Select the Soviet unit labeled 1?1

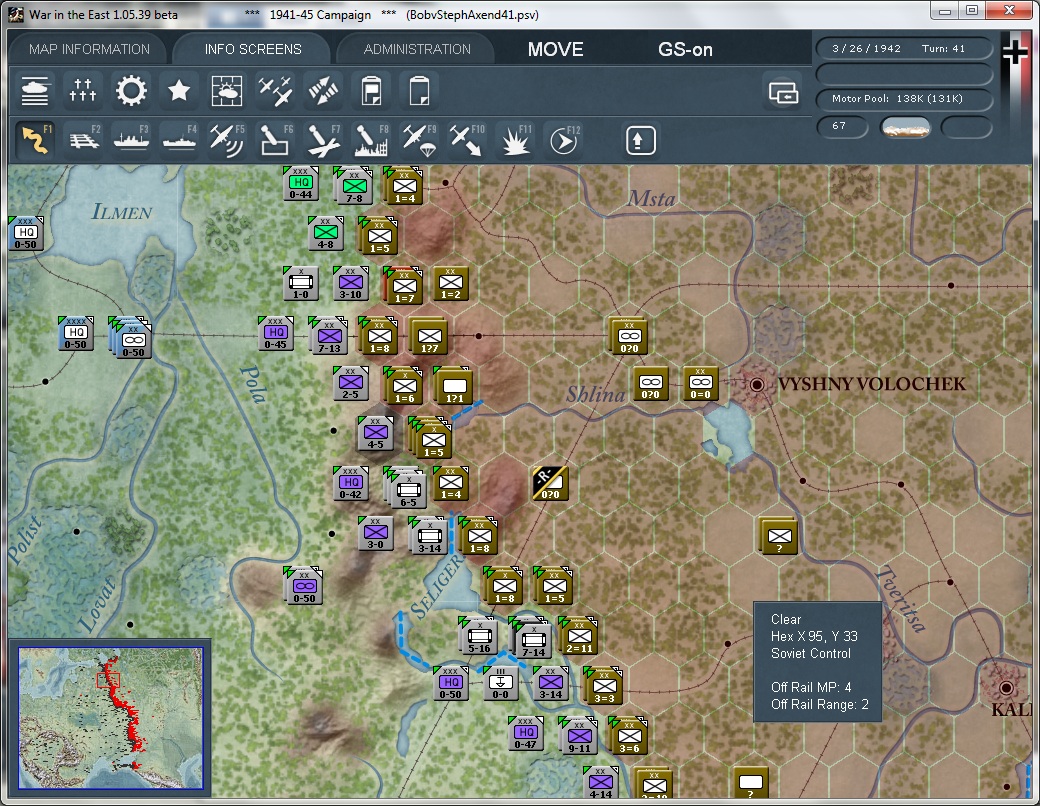click(x=453, y=385)
